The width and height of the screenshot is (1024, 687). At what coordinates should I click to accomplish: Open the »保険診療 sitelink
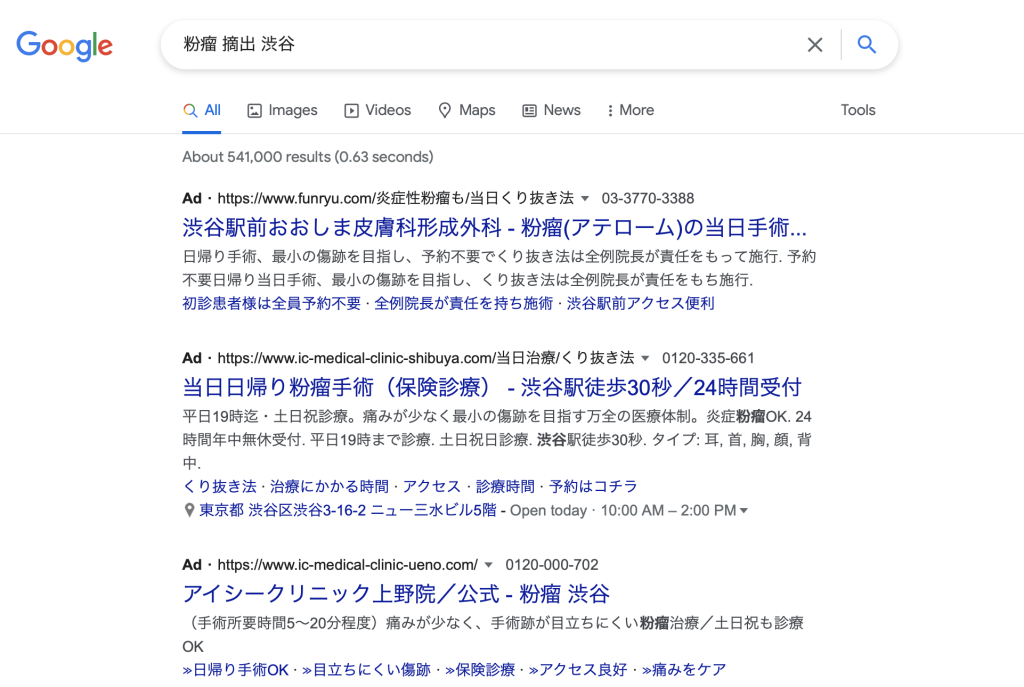pos(480,670)
